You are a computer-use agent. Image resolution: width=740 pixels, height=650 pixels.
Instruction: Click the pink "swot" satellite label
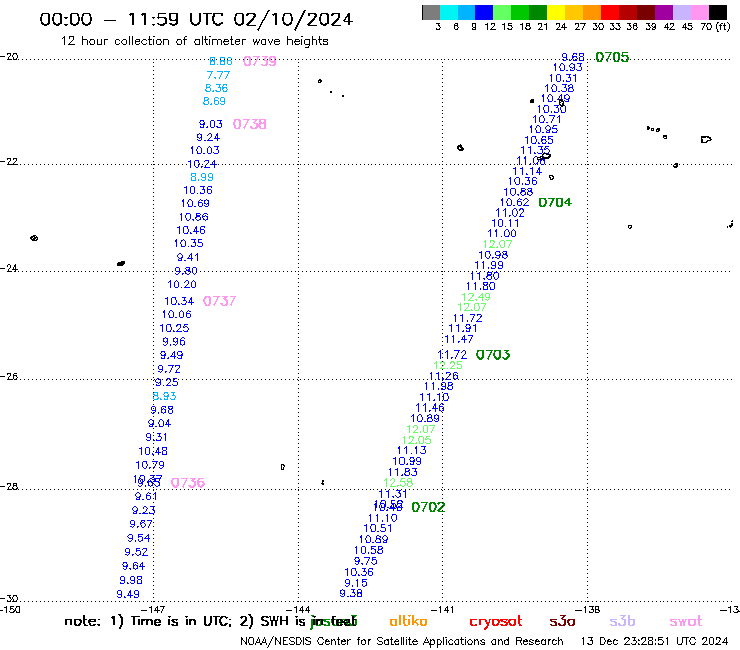pyautogui.click(x=686, y=622)
